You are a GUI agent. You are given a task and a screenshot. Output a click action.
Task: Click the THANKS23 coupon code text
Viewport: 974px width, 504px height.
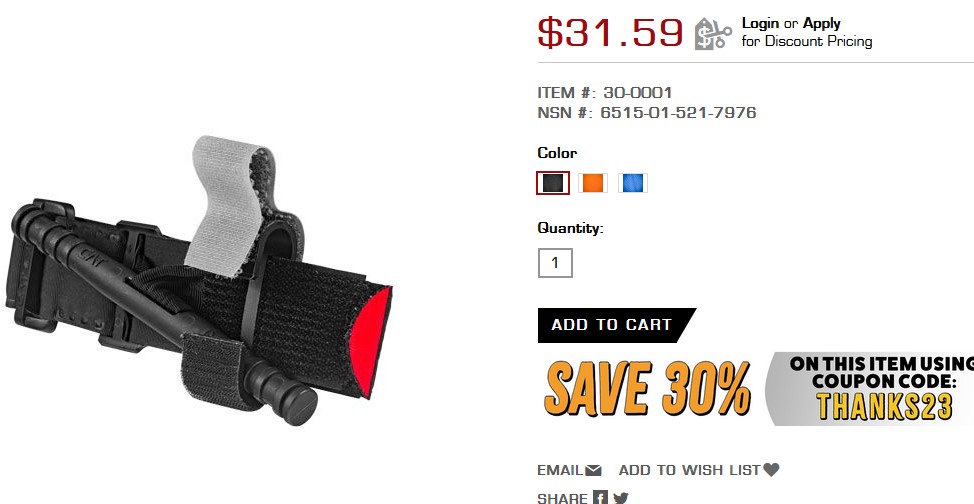pyautogui.click(x=885, y=406)
